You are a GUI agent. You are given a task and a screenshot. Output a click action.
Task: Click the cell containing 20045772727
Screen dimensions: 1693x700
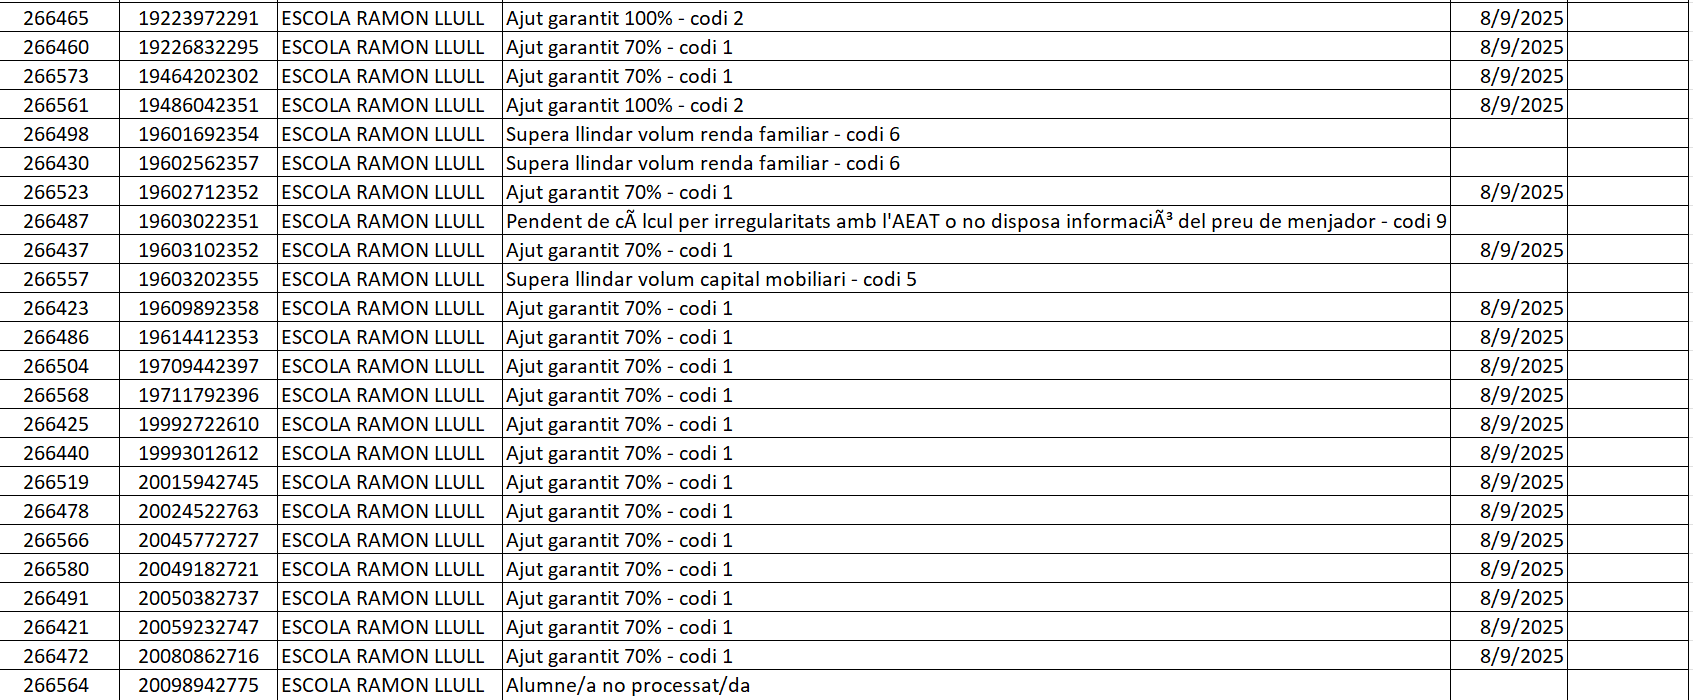click(x=198, y=540)
